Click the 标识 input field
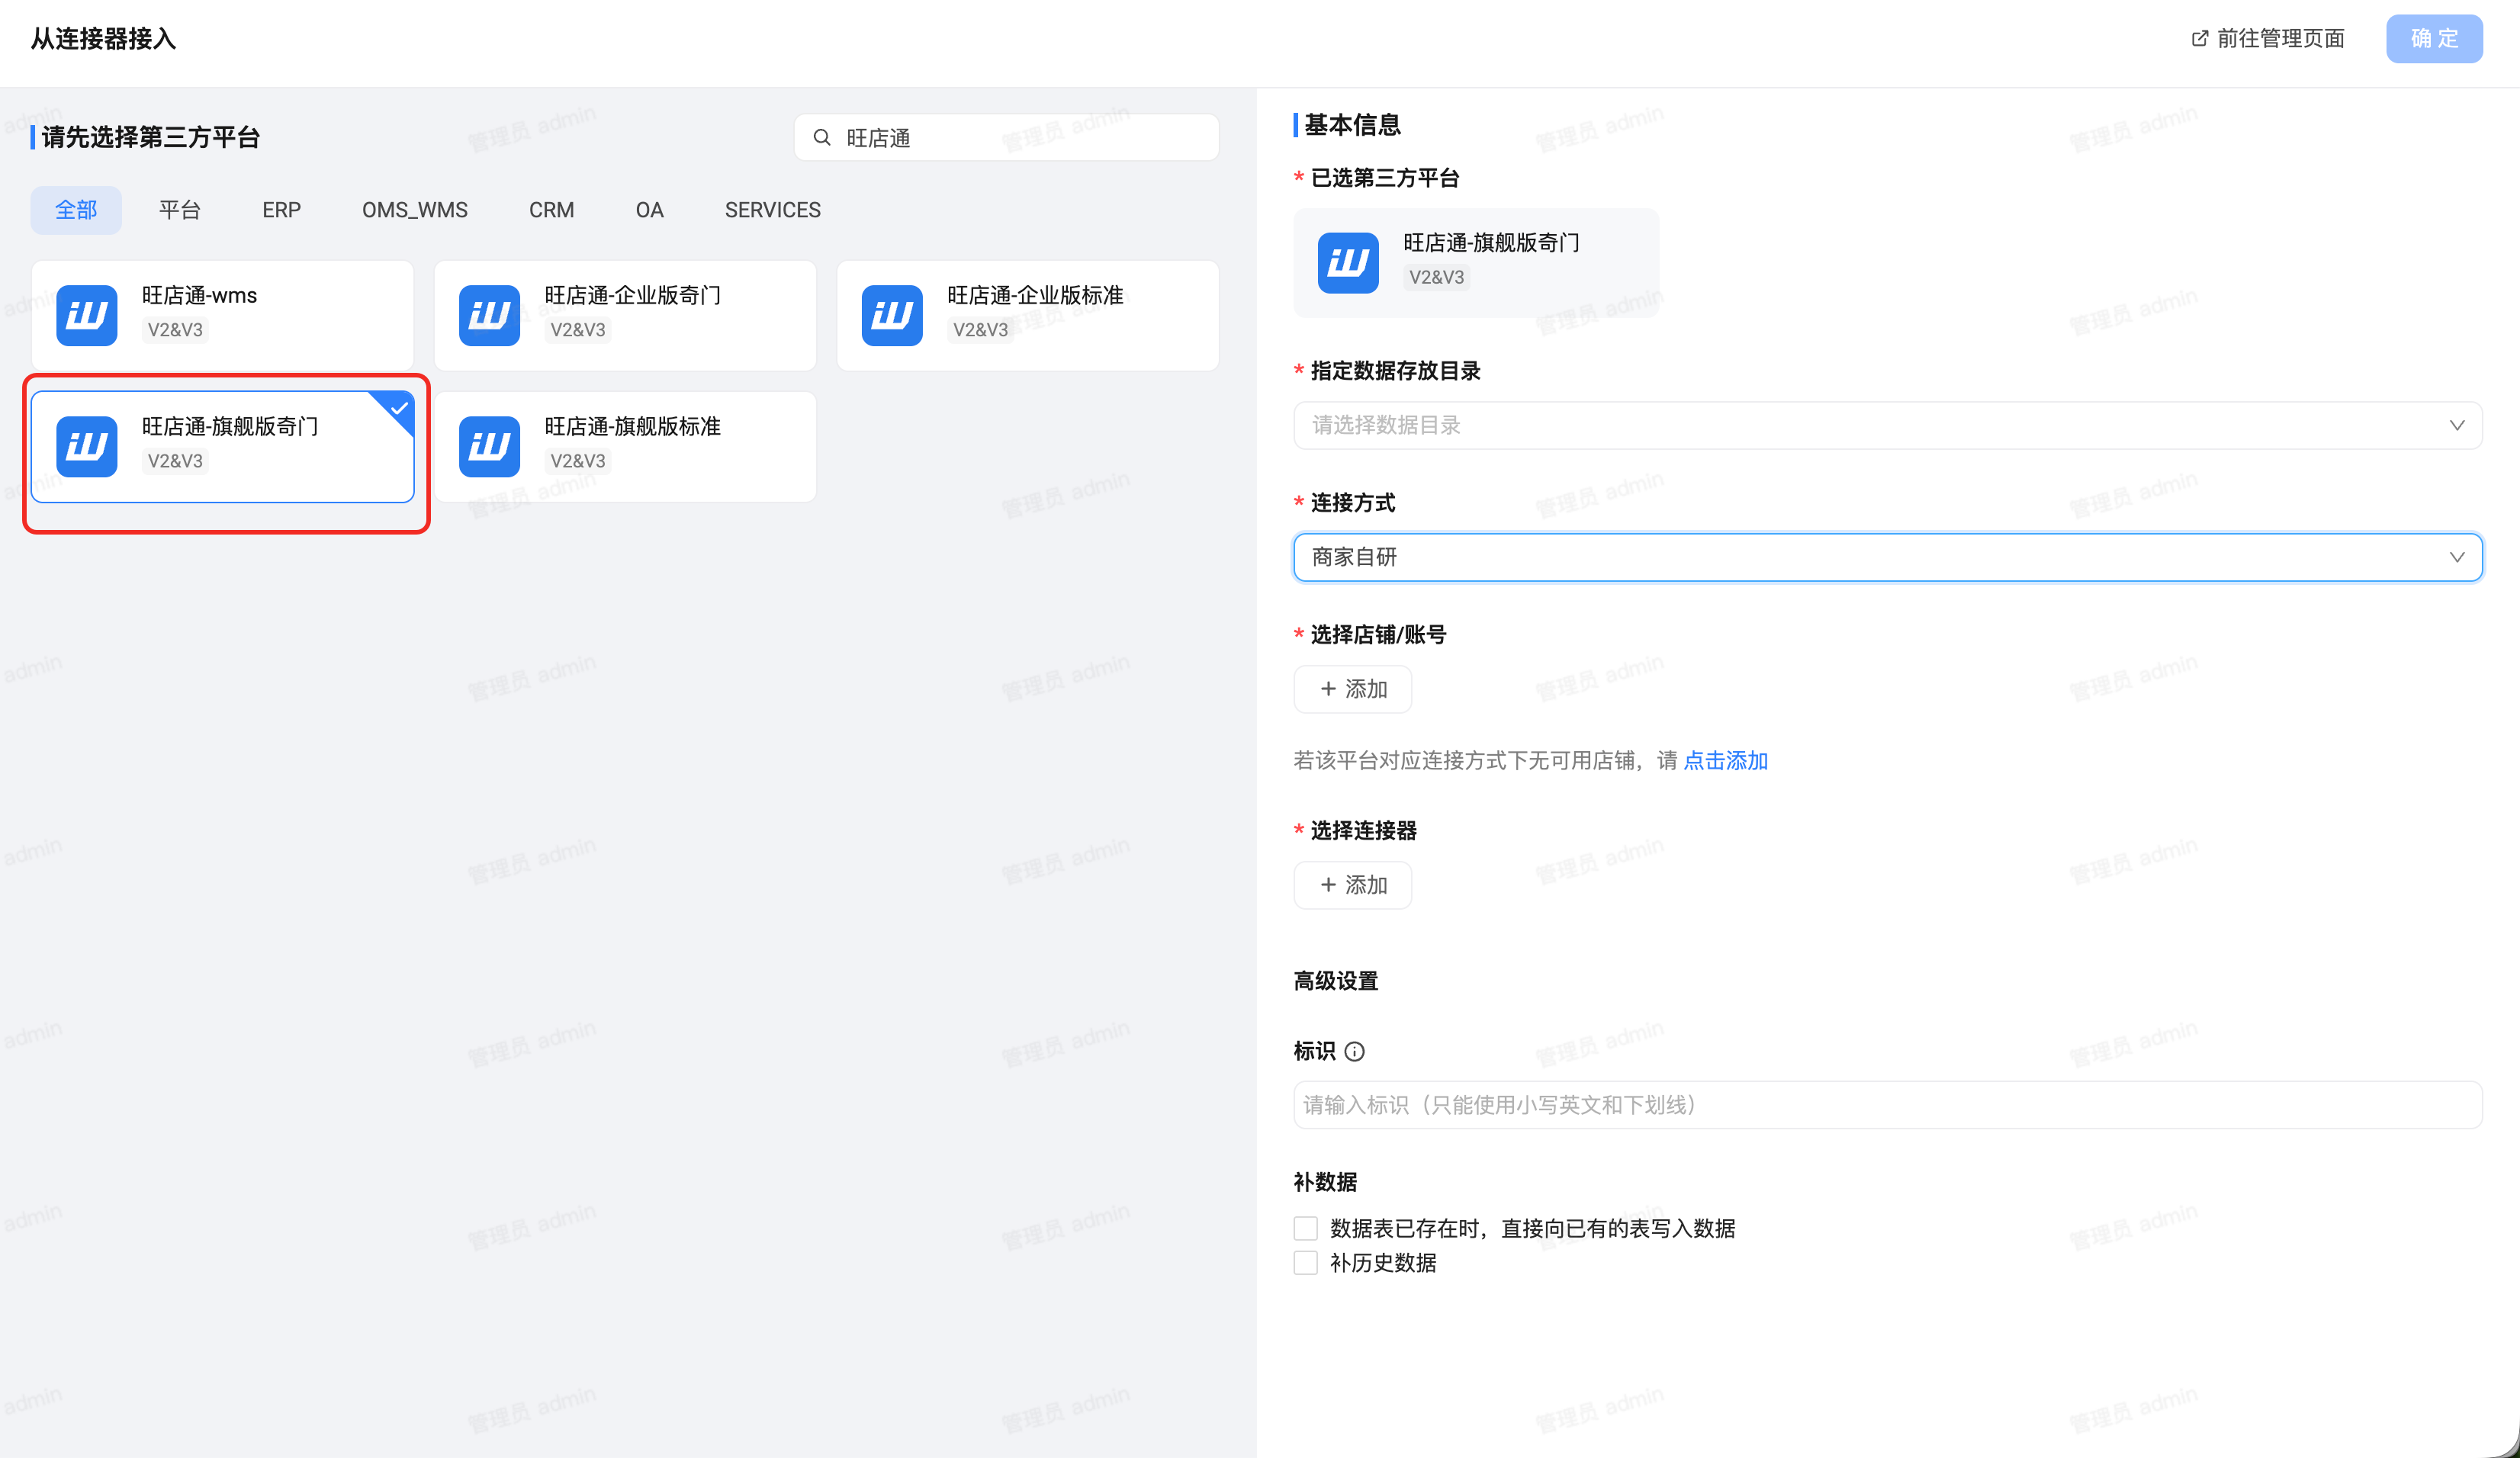The width and height of the screenshot is (2520, 1458). [1886, 1105]
